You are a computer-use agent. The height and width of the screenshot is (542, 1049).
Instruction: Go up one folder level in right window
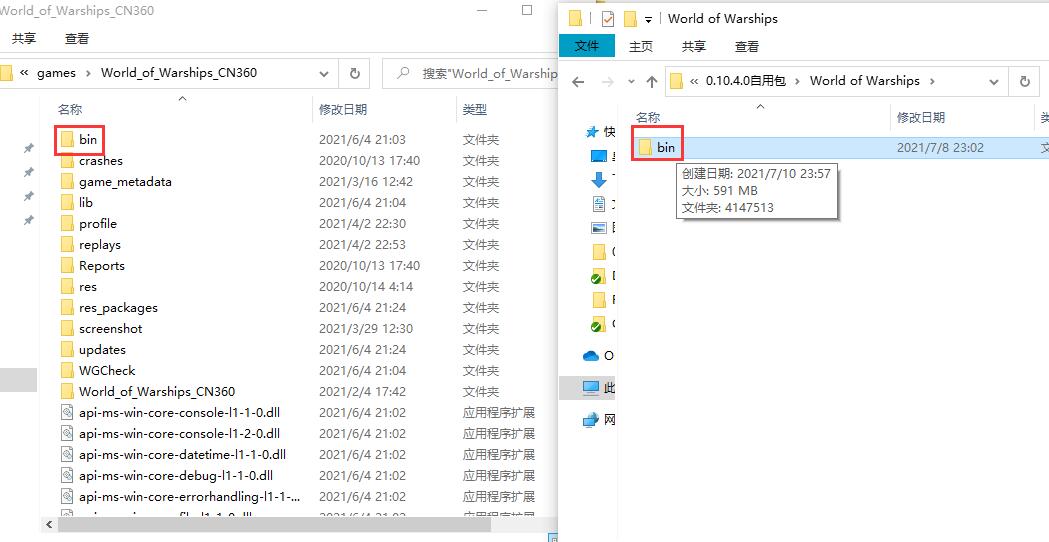(652, 82)
